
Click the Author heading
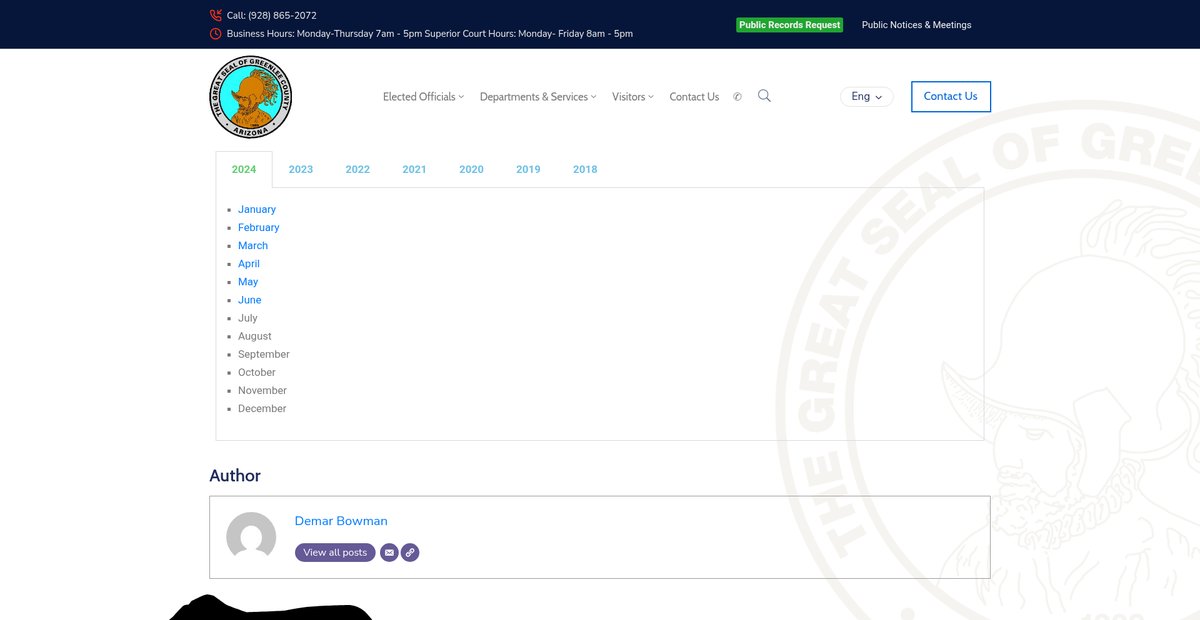235,476
